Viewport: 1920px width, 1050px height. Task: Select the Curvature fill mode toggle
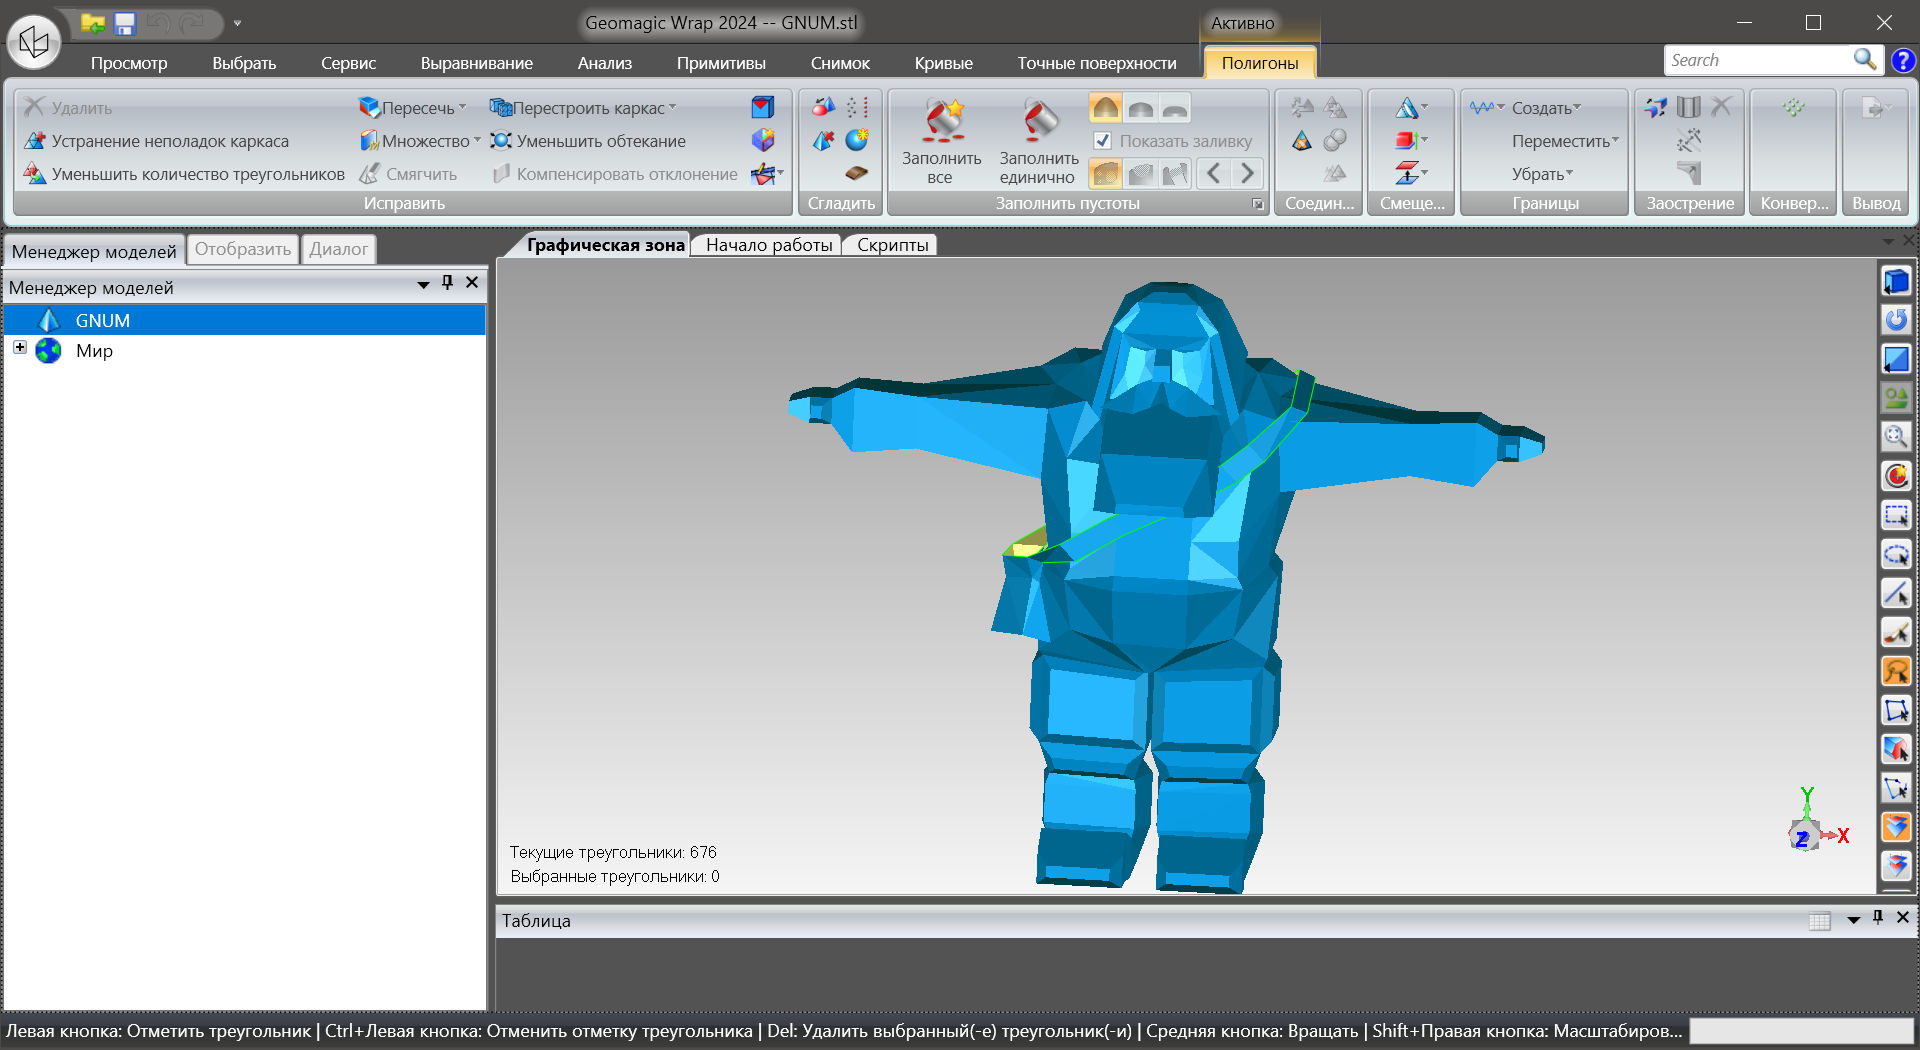pyautogui.click(x=1105, y=107)
